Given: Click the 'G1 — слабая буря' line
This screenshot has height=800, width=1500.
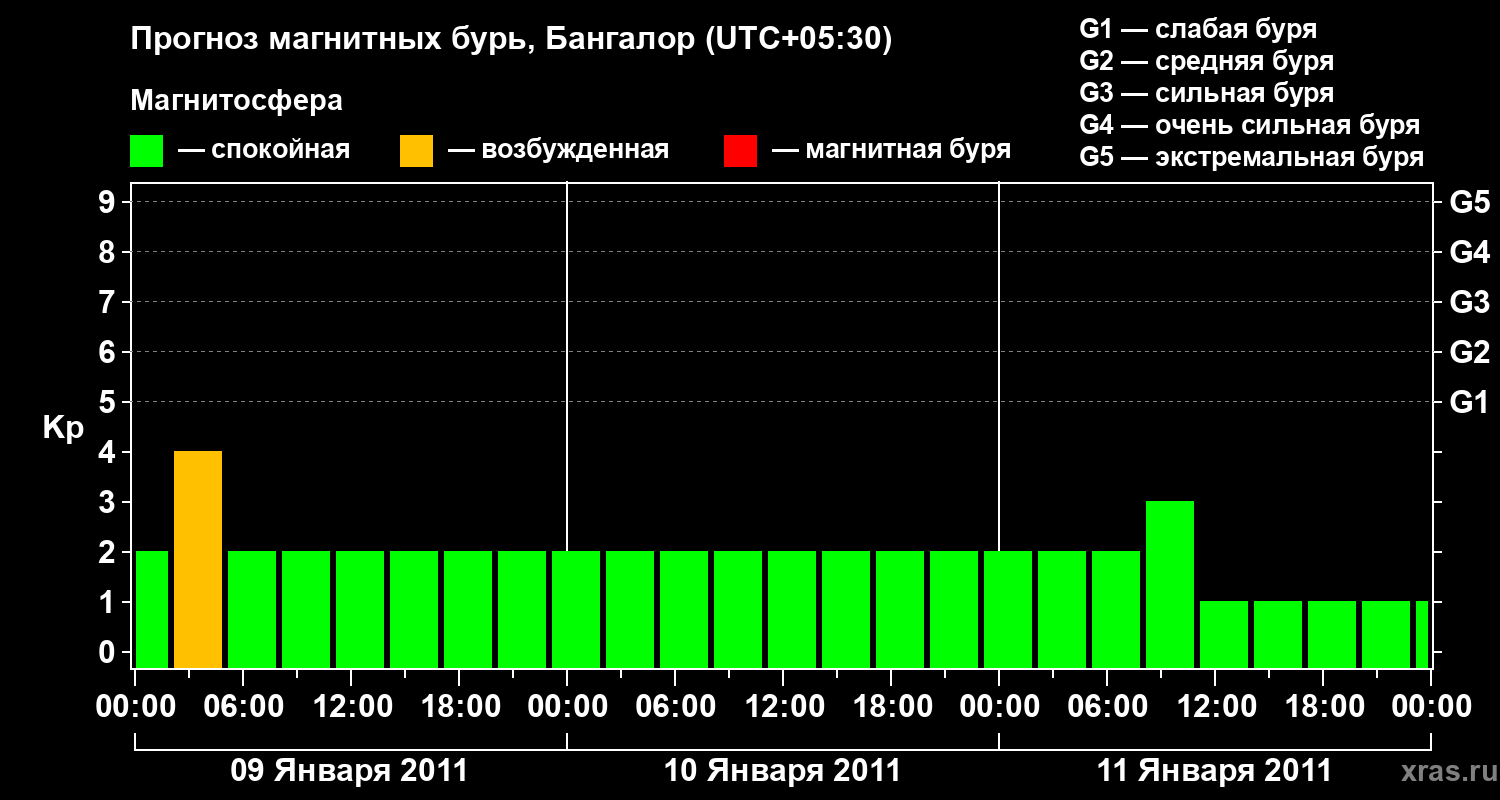Looking at the screenshot, I should pos(1198,29).
